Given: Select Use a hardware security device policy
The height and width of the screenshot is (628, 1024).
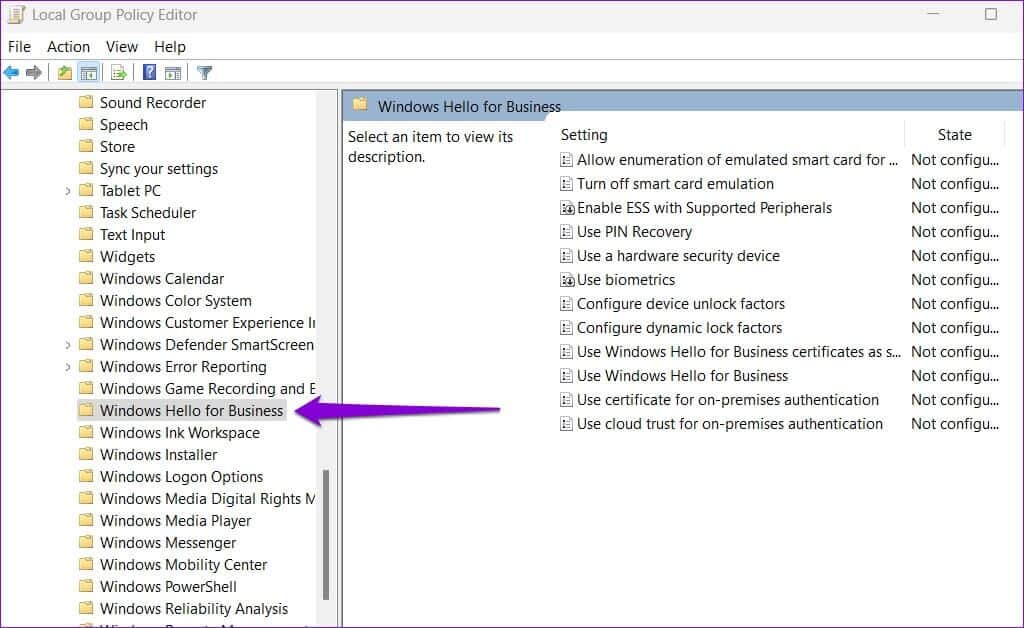Looking at the screenshot, I should tap(678, 256).
